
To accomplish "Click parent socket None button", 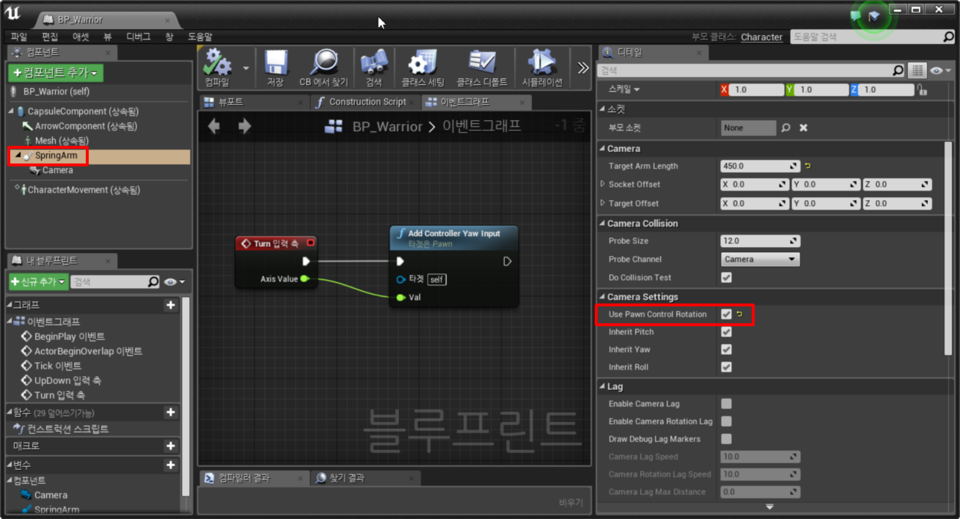I will pos(748,128).
